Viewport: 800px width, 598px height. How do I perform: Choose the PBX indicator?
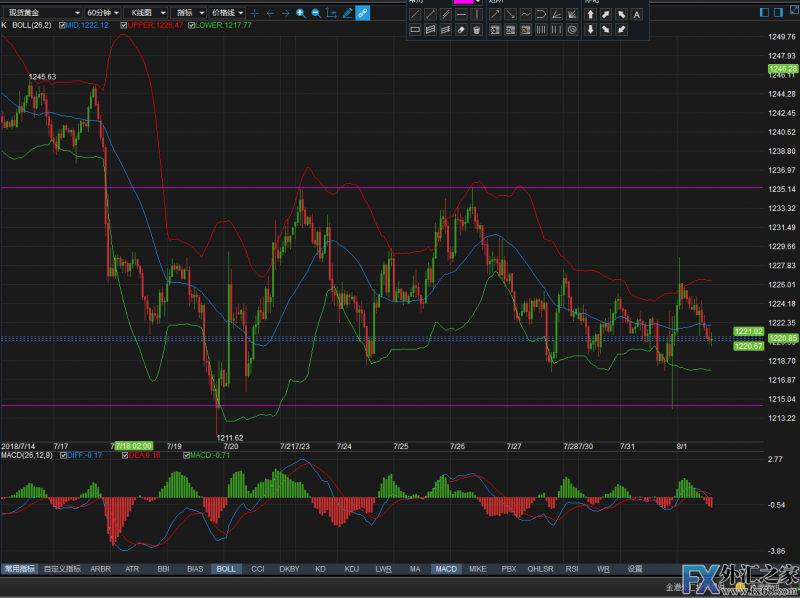509,568
